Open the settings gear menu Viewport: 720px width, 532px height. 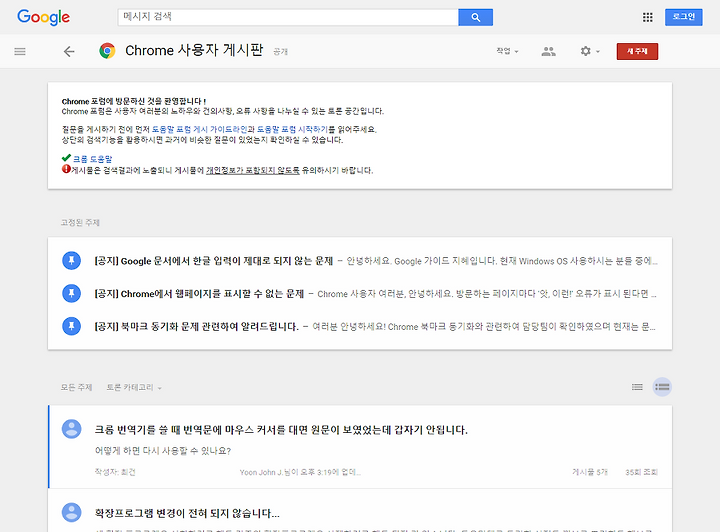590,51
